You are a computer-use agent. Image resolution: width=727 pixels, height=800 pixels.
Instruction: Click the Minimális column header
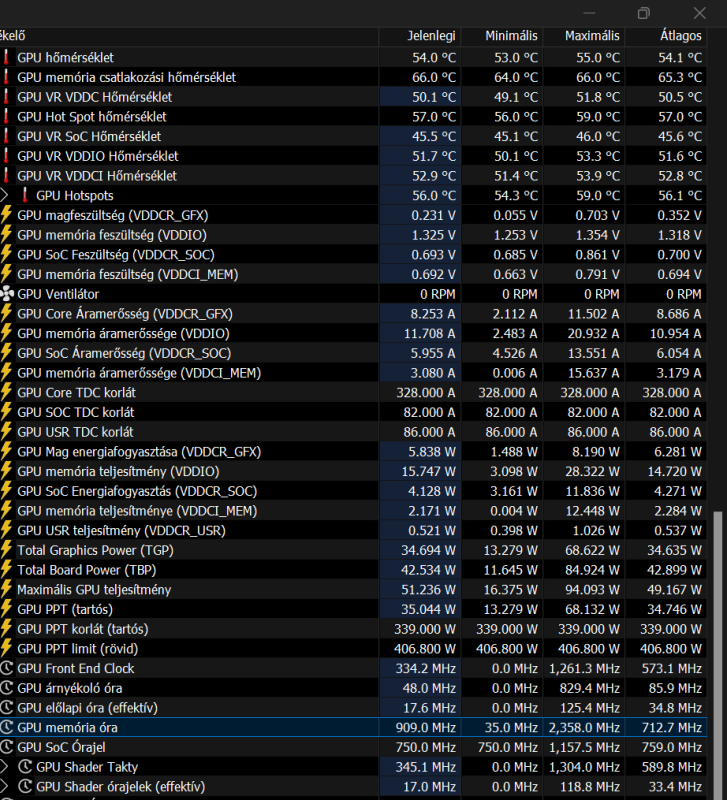click(502, 36)
